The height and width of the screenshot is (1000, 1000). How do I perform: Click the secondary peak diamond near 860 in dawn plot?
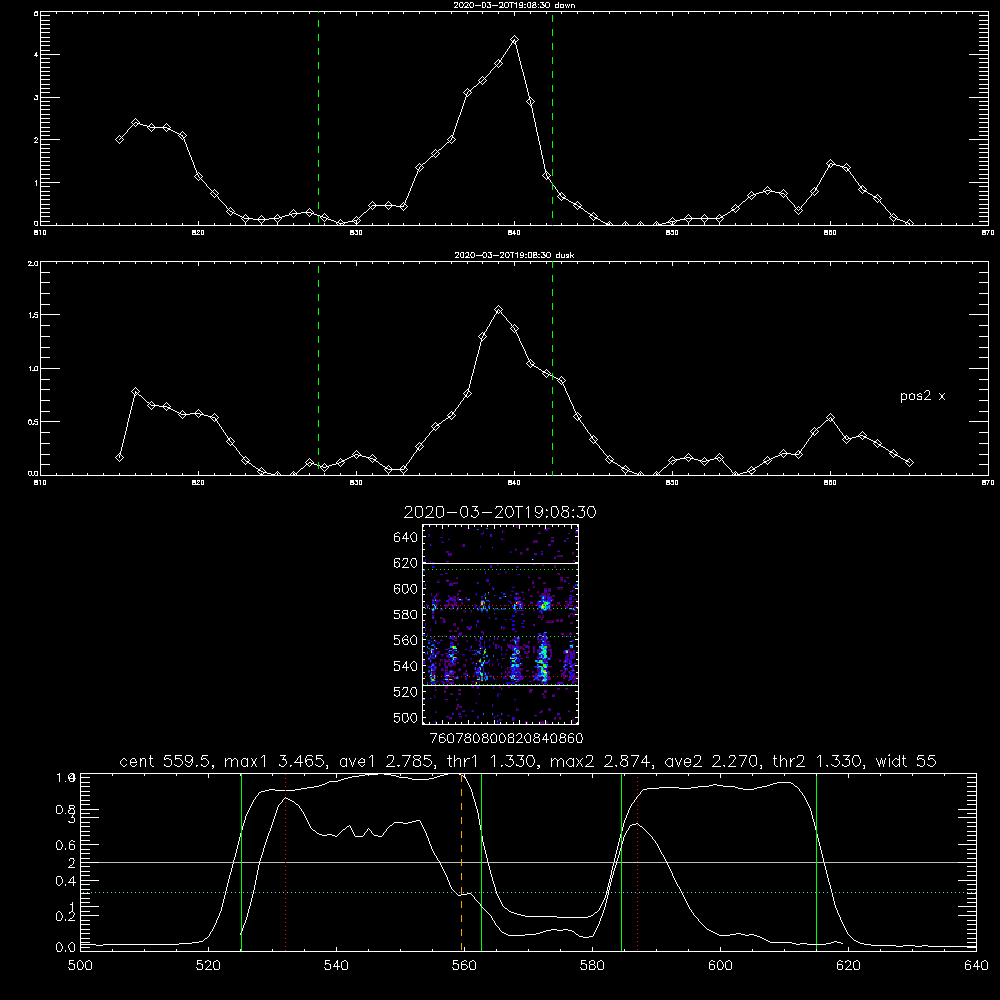click(x=830, y=164)
